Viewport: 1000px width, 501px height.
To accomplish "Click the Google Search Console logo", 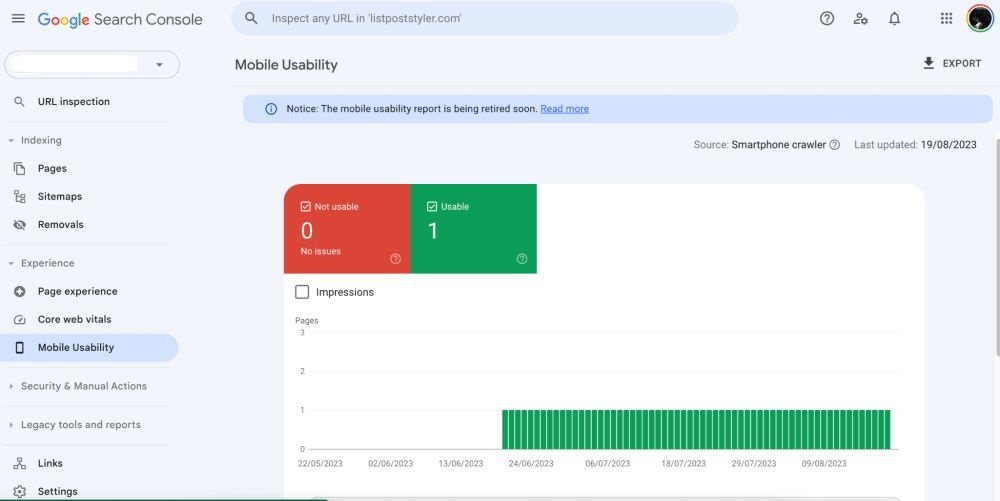I will pyautogui.click(x=120, y=19).
